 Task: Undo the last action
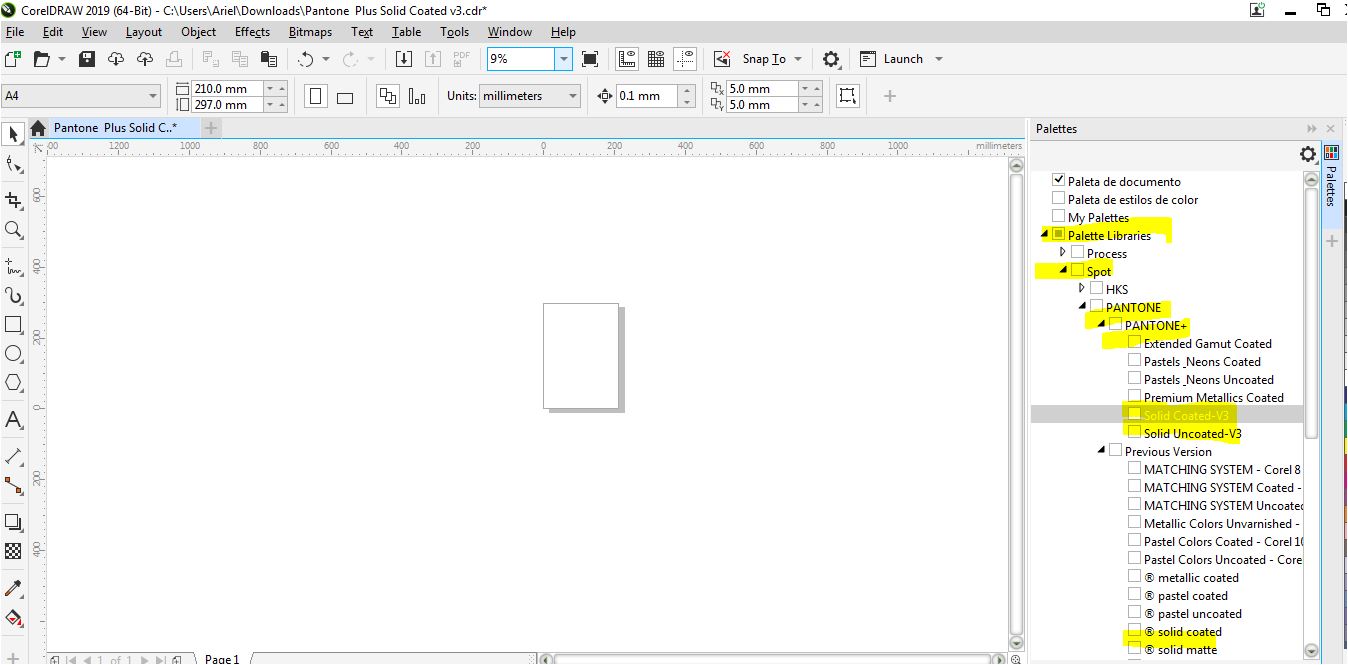[x=306, y=59]
